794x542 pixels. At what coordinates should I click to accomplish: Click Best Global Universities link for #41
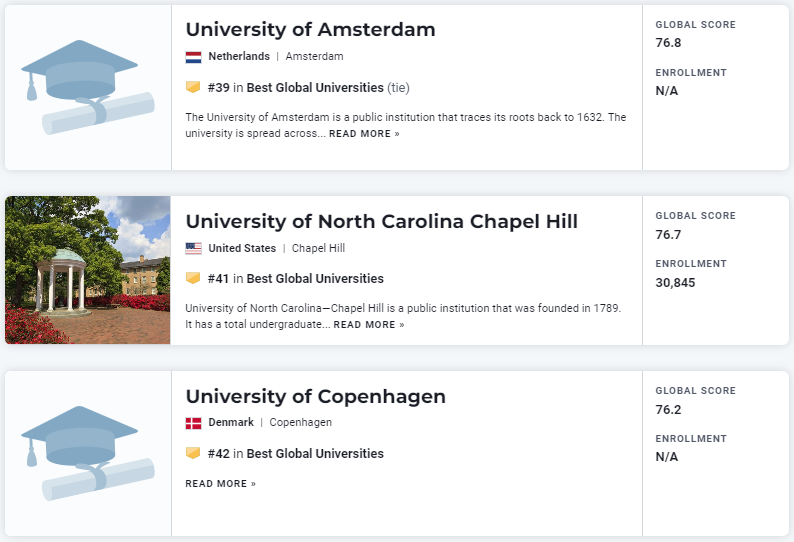pyautogui.click(x=315, y=279)
